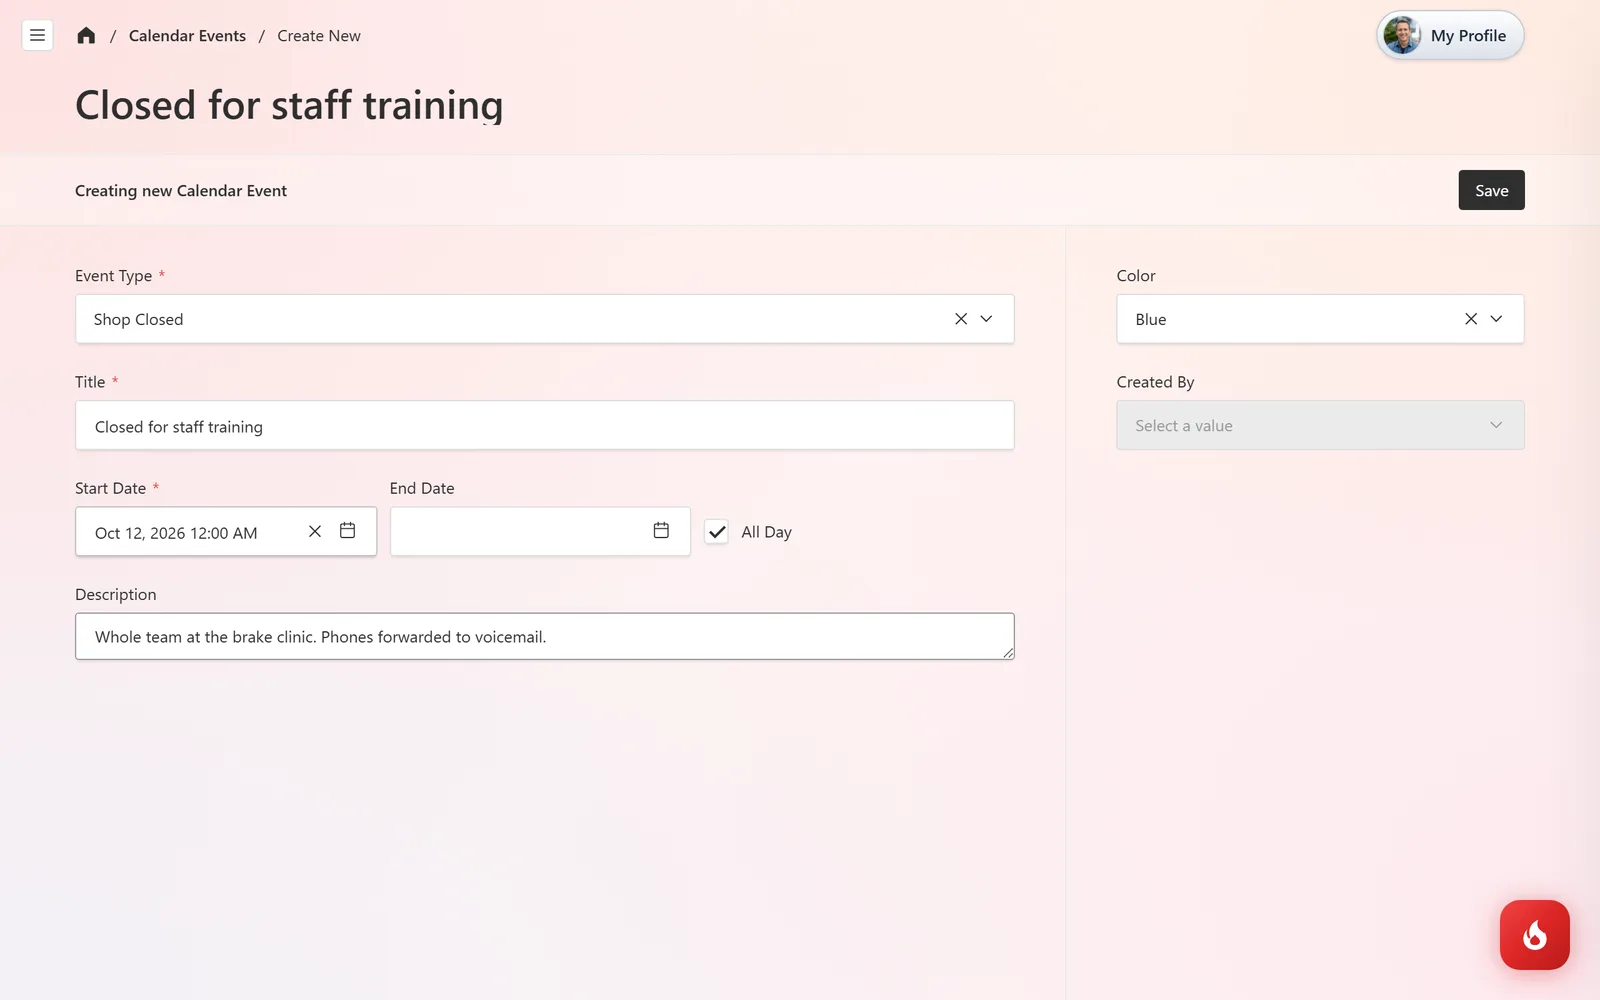Open the Created By select dropdown
Viewport: 1600px width, 1000px height.
click(1320, 425)
